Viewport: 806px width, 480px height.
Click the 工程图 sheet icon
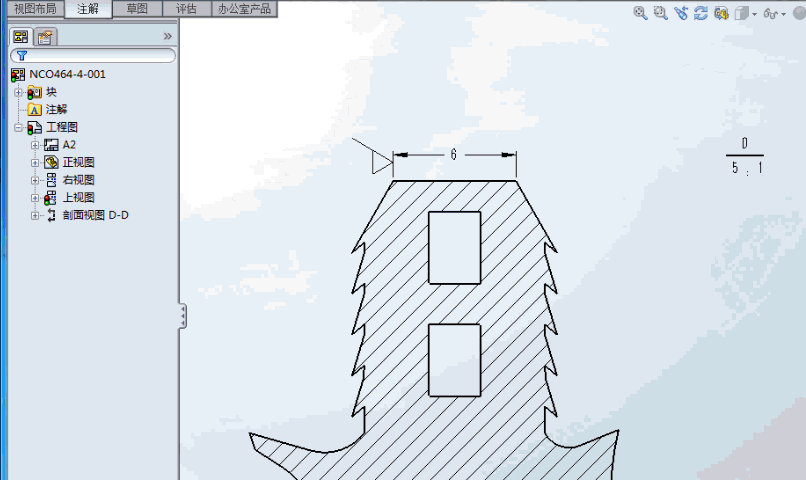(x=34, y=128)
